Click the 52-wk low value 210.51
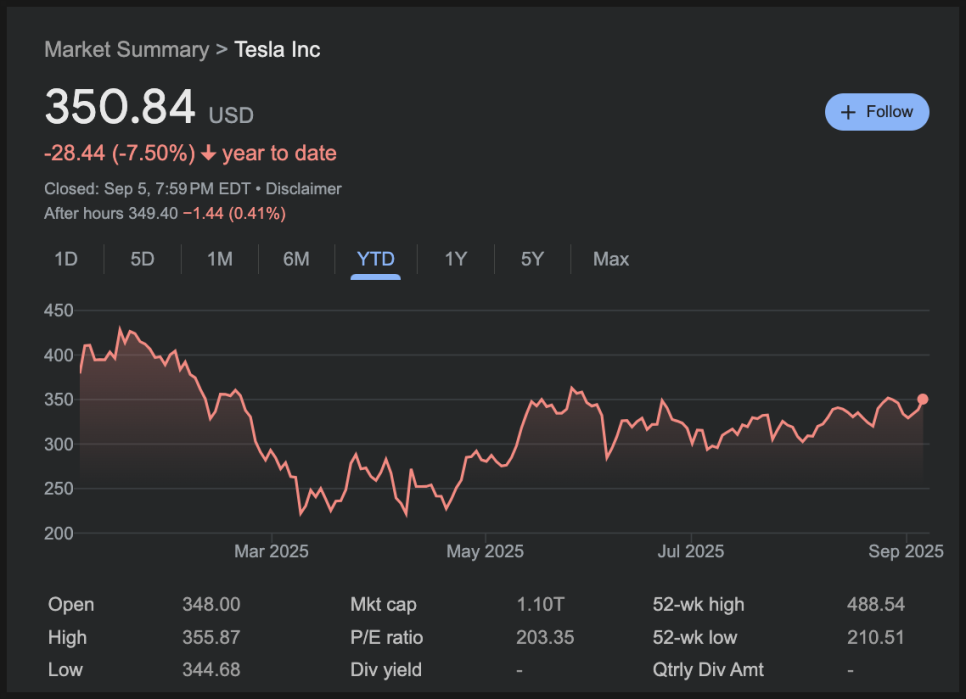The image size is (966, 699). coord(875,637)
